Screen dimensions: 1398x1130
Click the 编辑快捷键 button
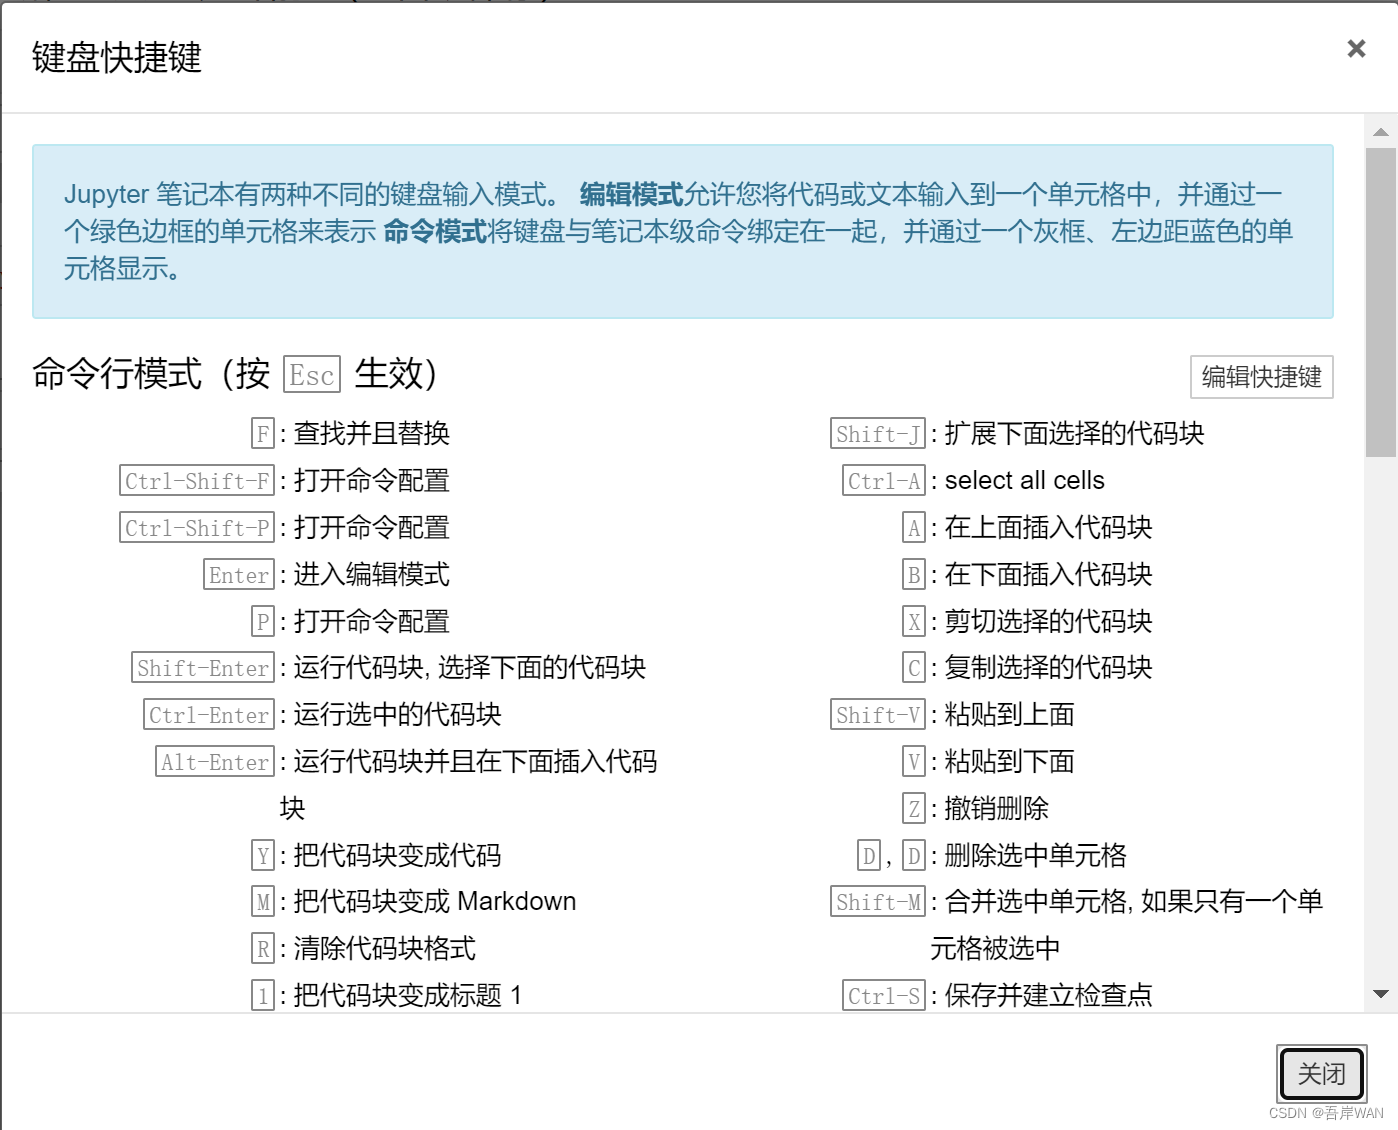(x=1261, y=377)
